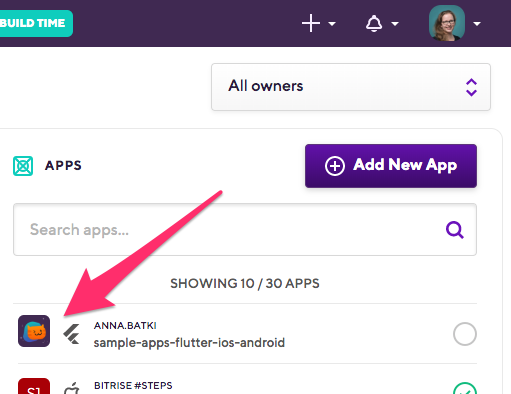
Task: Expand the notifications dropdown arrow
Action: pyautogui.click(x=395, y=24)
